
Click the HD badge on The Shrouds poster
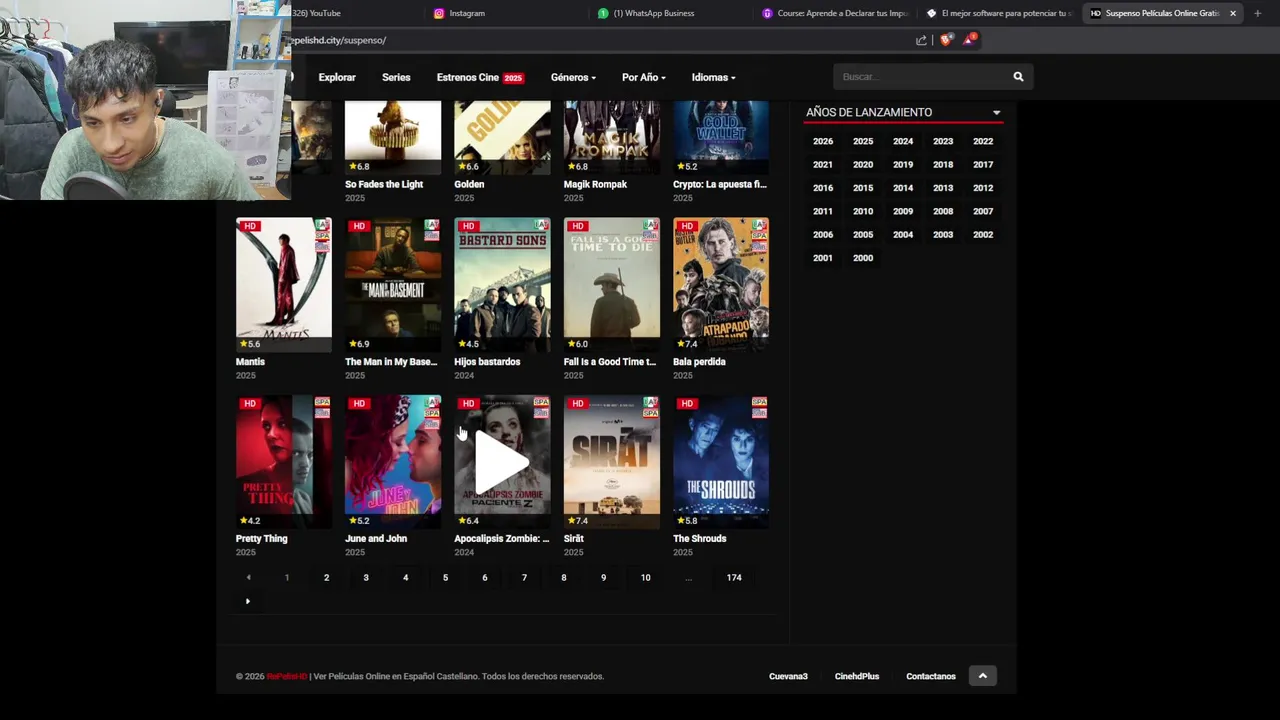687,403
